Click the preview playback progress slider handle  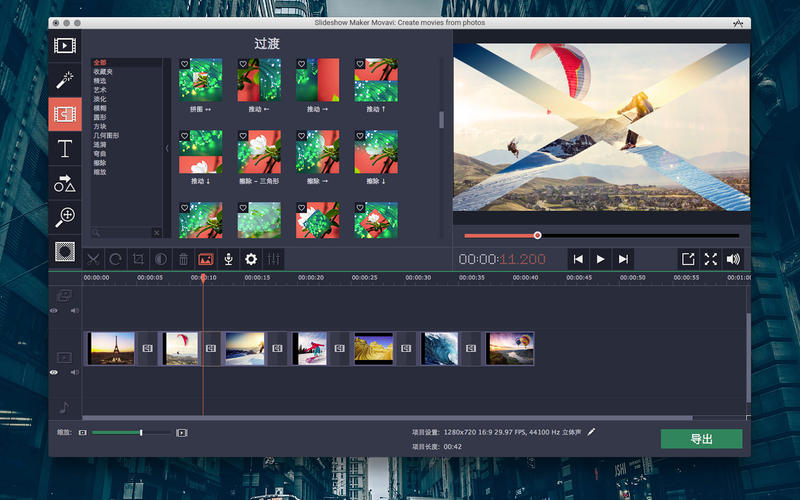537,235
